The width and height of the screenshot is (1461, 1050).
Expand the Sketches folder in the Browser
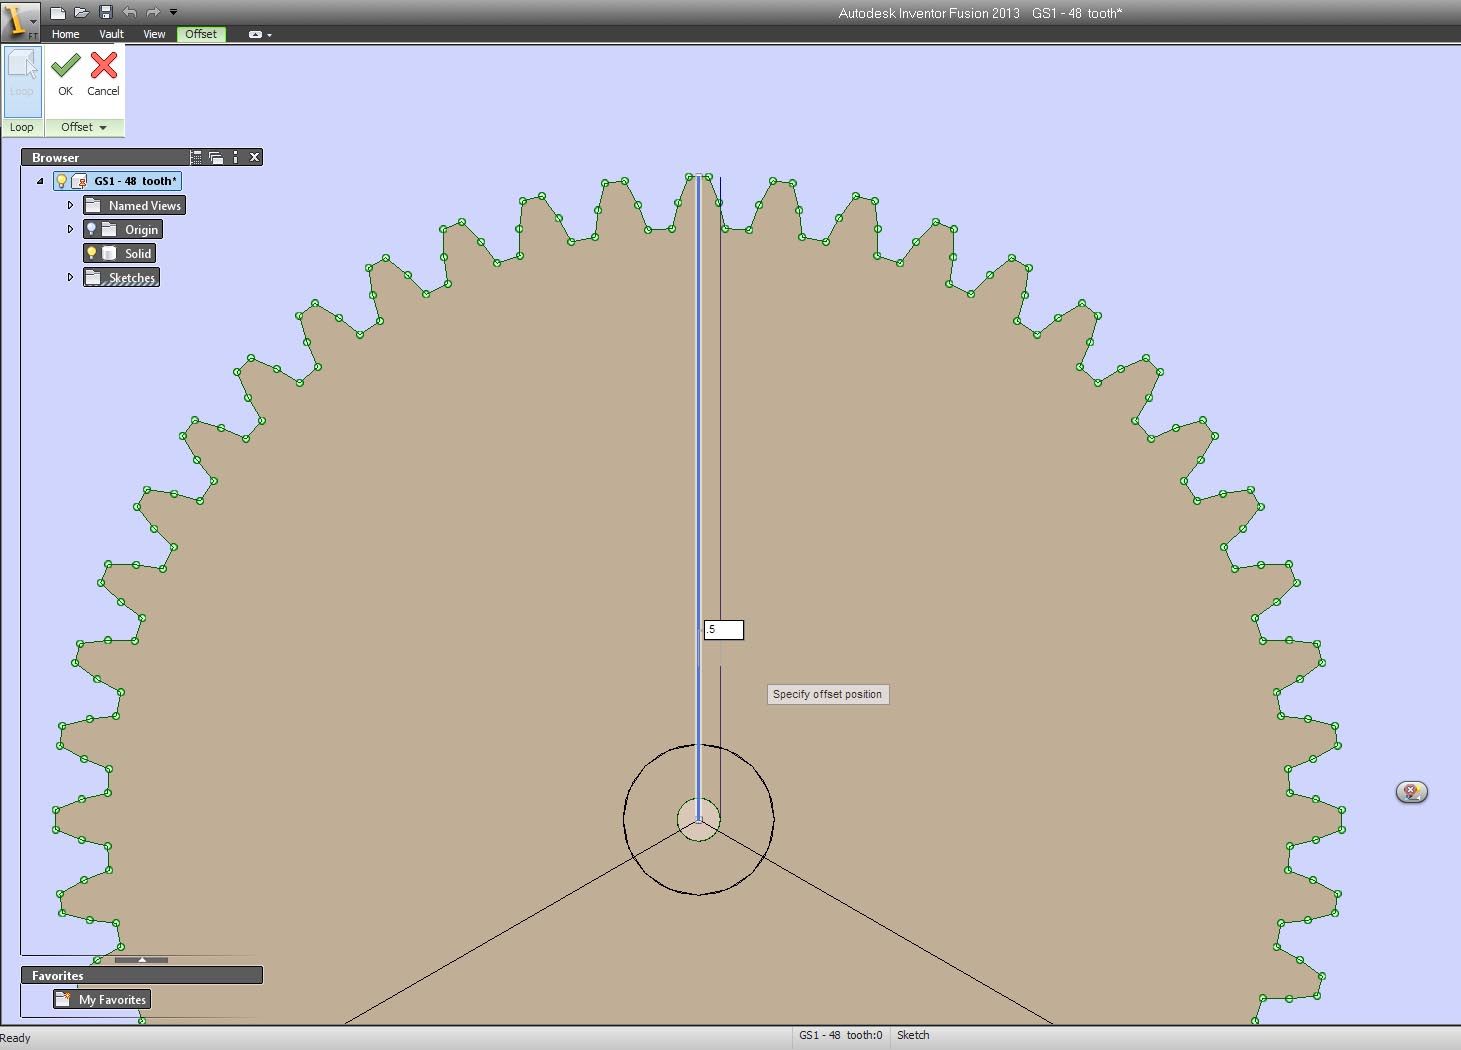tap(69, 277)
